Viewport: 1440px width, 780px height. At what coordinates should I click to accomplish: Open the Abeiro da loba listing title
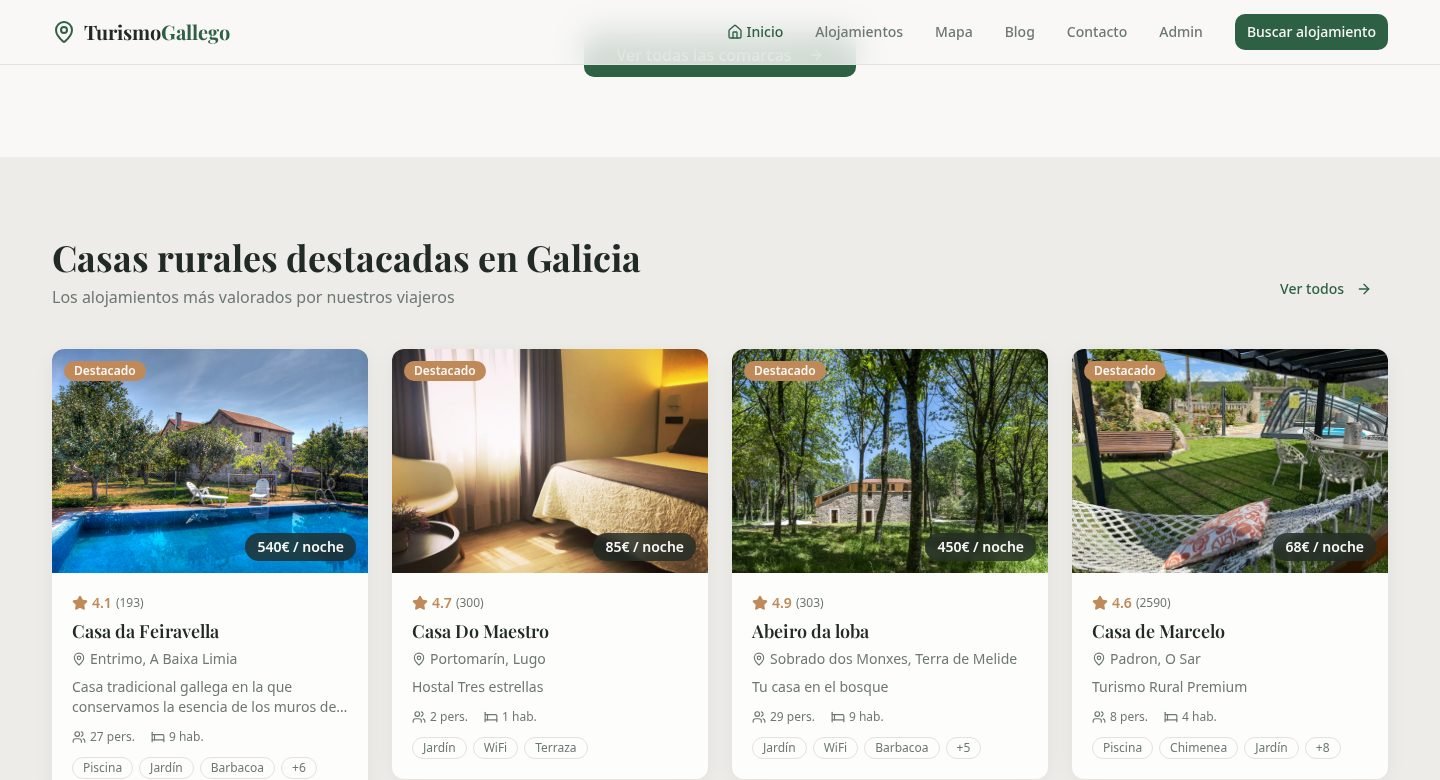810,631
